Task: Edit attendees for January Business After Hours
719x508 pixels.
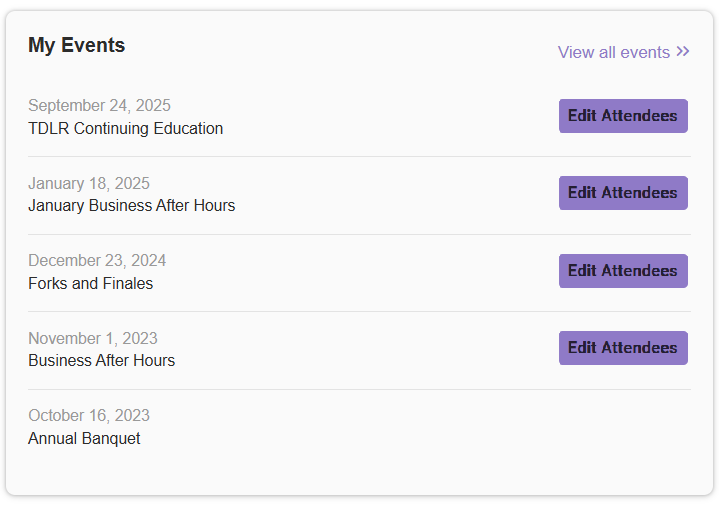Action: point(623,193)
